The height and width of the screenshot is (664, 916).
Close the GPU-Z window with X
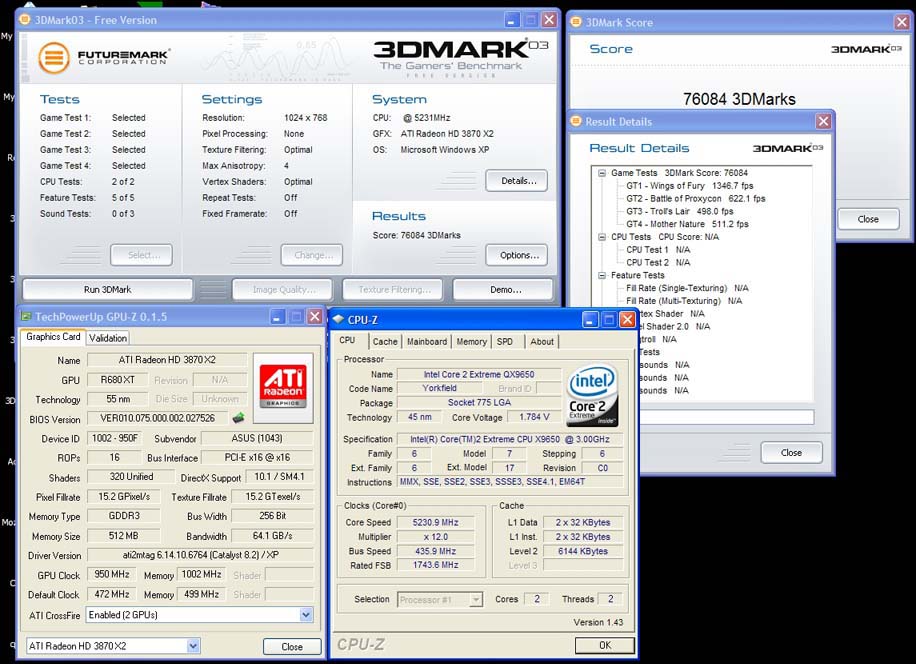315,317
